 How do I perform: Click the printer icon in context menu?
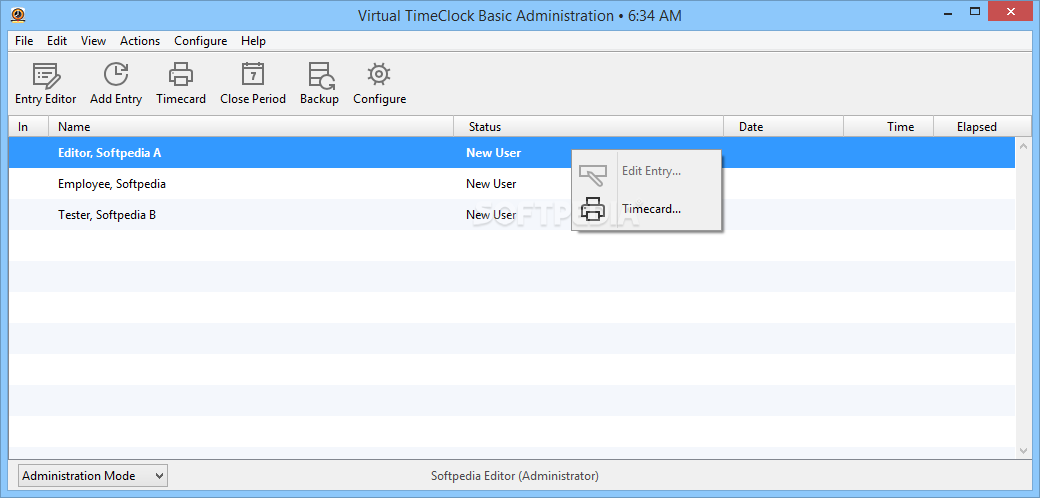(x=593, y=209)
